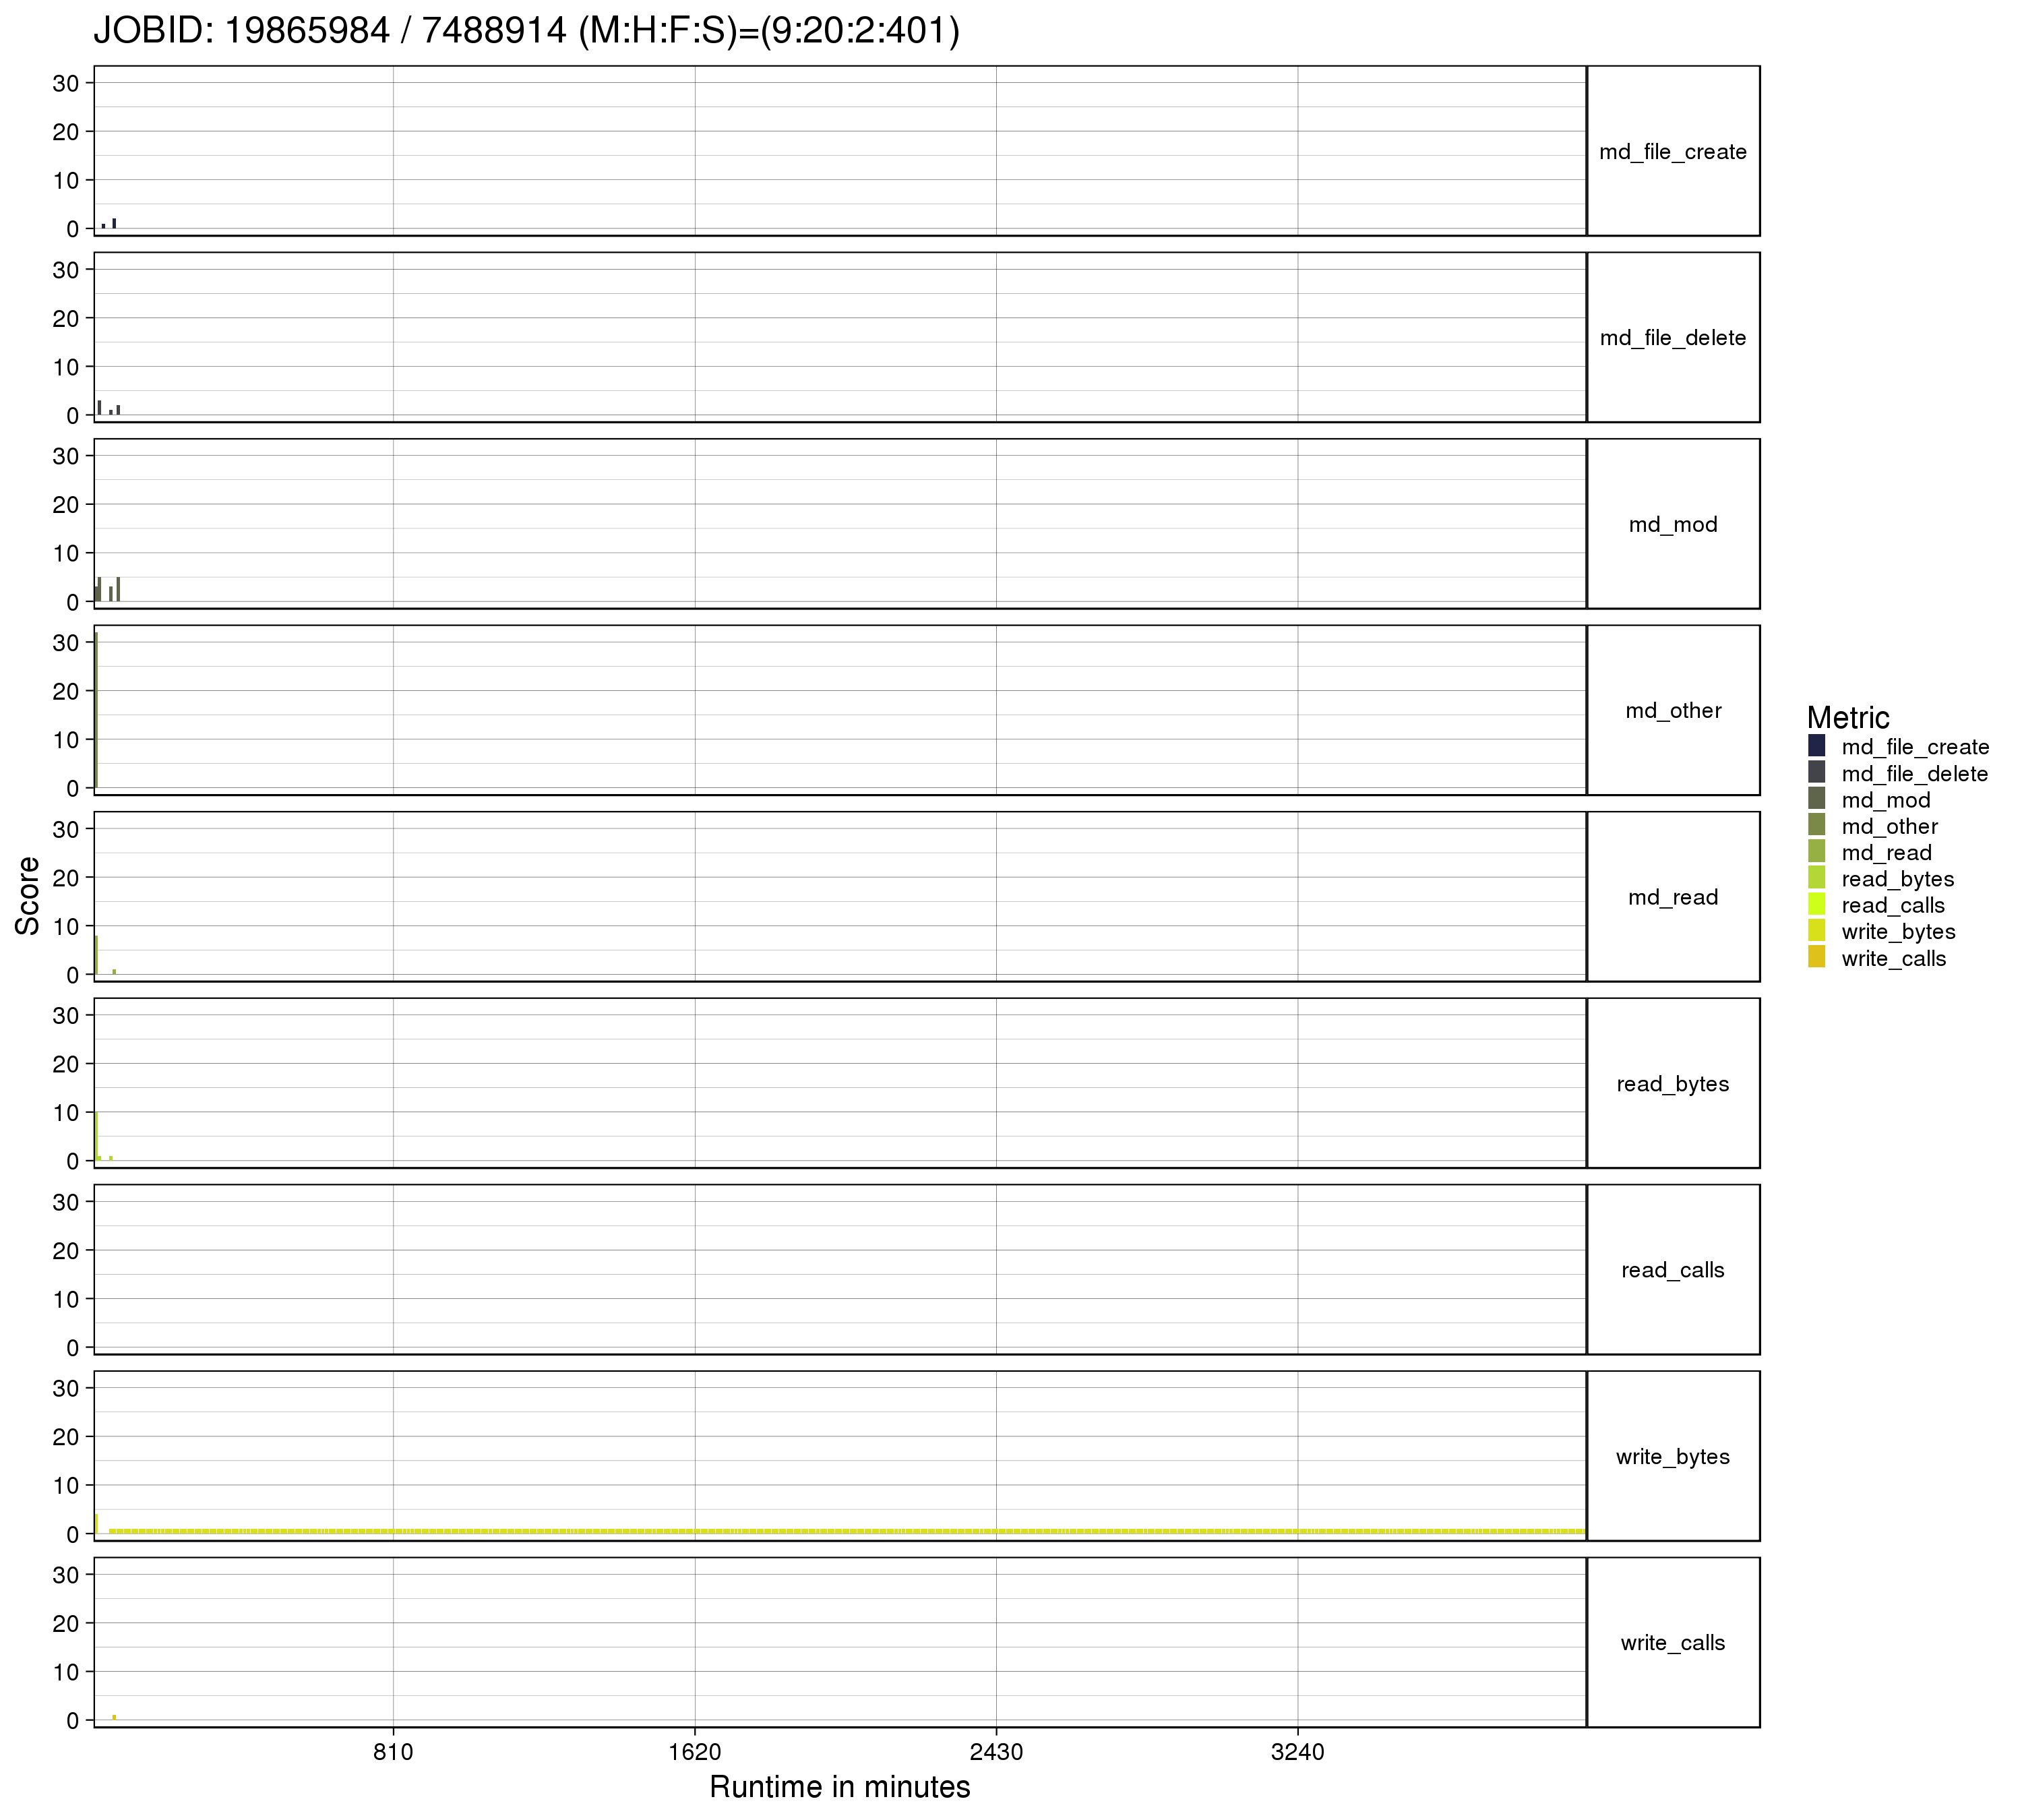Click the write_calls legend color swatch
Image resolution: width=2022 pixels, height=1820 pixels.
click(1816, 958)
